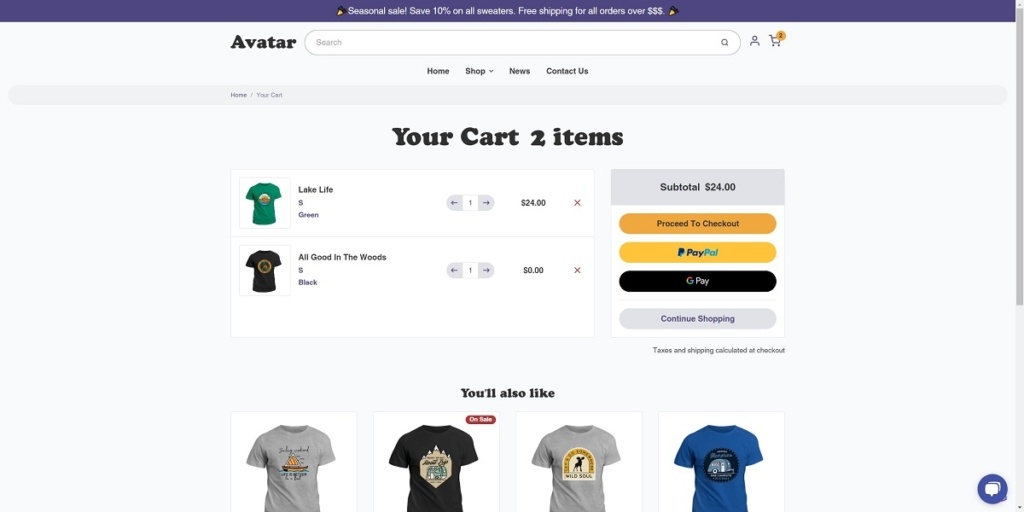This screenshot has width=1024, height=512.
Task: Click the search magnifier icon
Action: [x=725, y=43]
